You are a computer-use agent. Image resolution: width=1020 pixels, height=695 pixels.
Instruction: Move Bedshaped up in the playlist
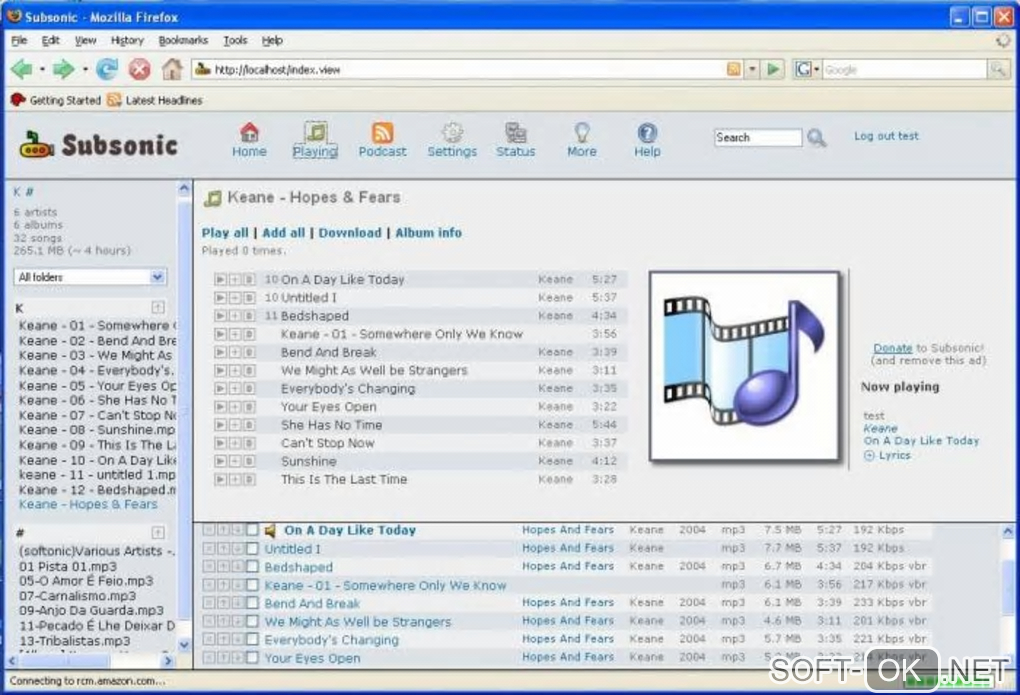click(x=223, y=567)
